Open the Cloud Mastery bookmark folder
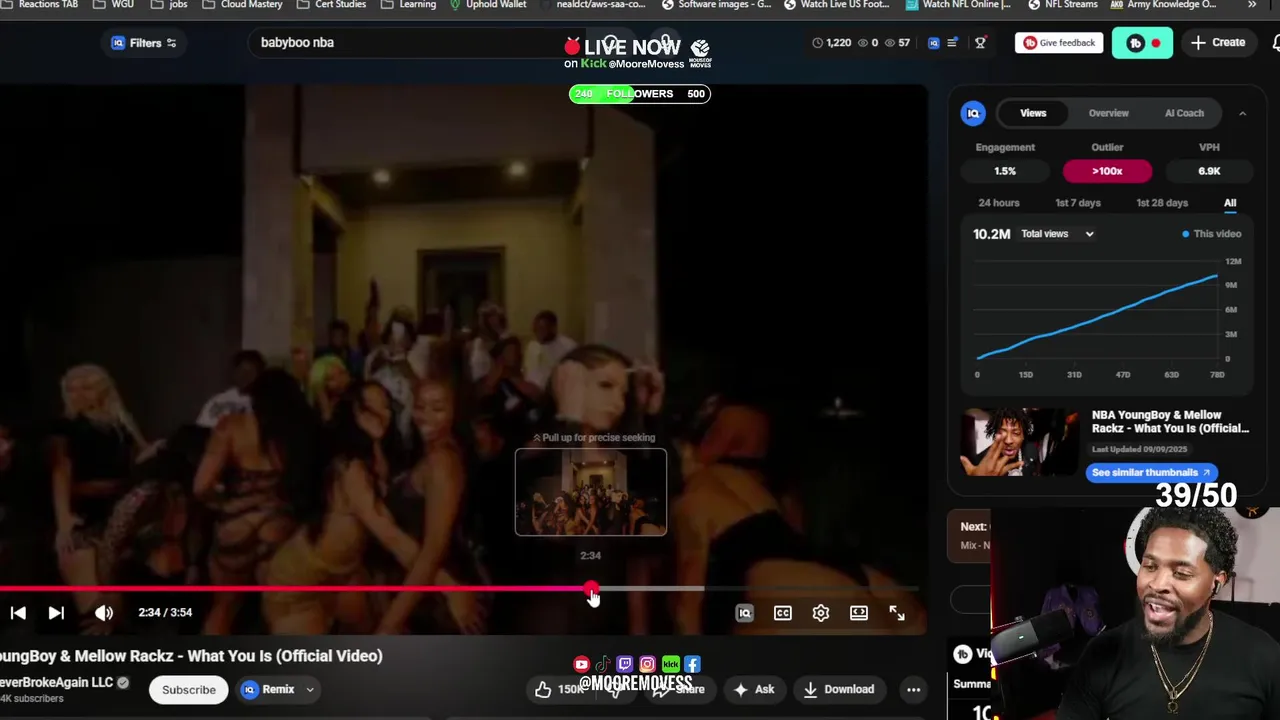The height and width of the screenshot is (720, 1280). point(242,5)
